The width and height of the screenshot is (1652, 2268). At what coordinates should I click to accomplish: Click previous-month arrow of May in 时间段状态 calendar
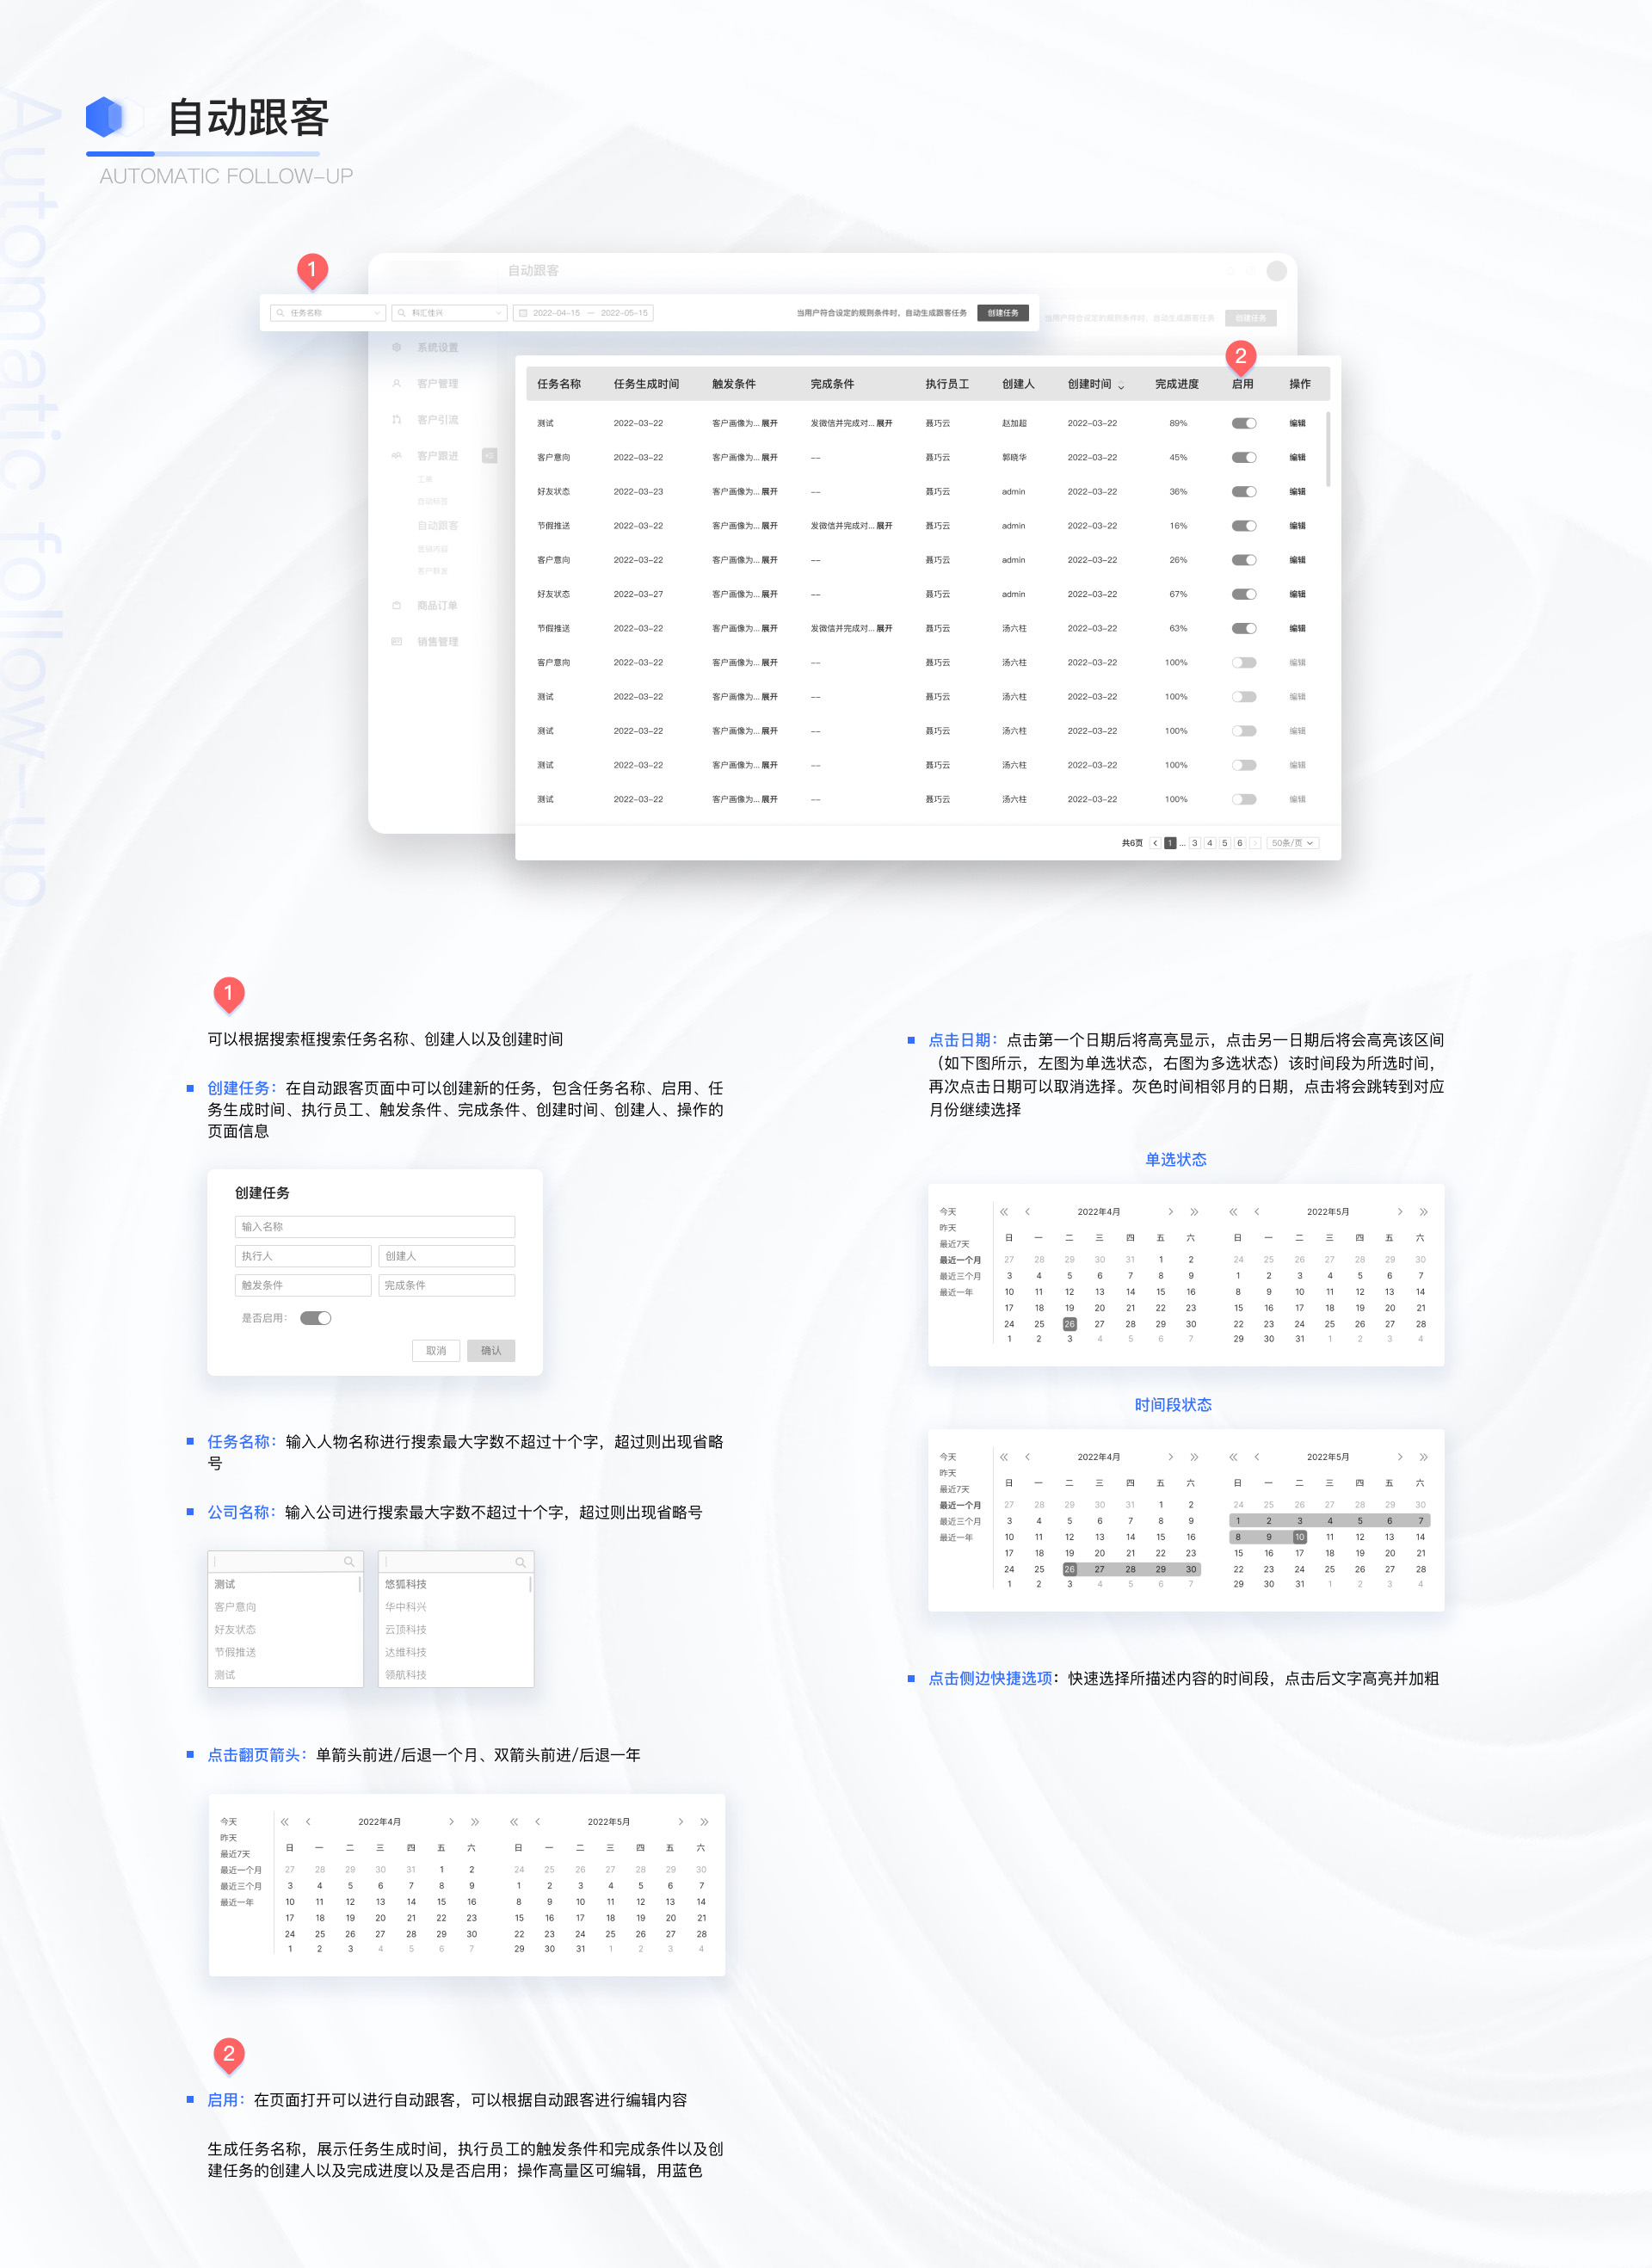coord(1257,1456)
